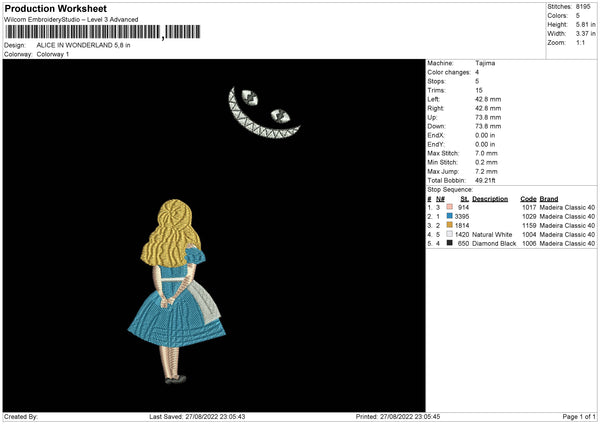Click the Natural White thread swatch
600x424 pixels.
(x=449, y=234)
